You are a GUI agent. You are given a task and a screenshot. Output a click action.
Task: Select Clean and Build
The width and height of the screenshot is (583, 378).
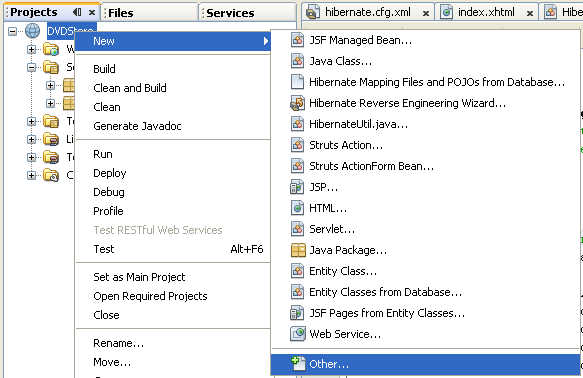(x=130, y=88)
